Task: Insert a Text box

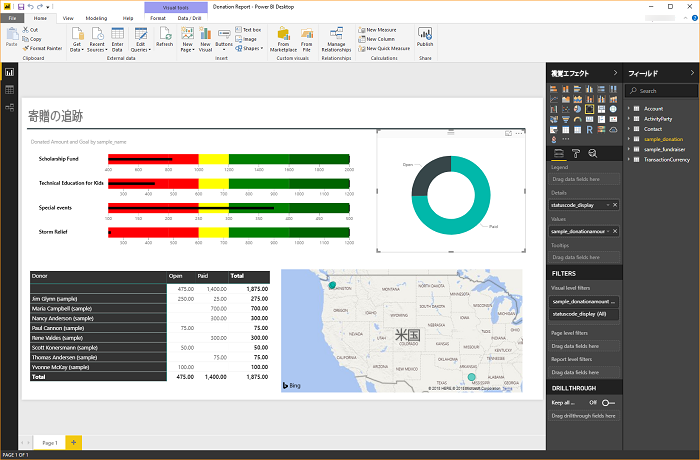Action: tap(252, 30)
